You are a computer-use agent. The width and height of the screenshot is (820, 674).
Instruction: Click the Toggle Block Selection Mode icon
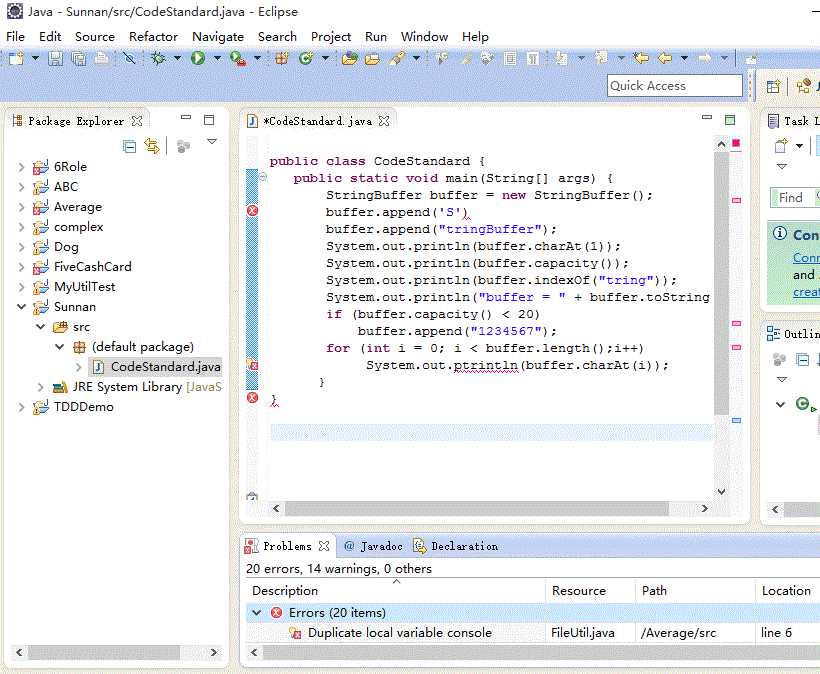click(x=510, y=58)
